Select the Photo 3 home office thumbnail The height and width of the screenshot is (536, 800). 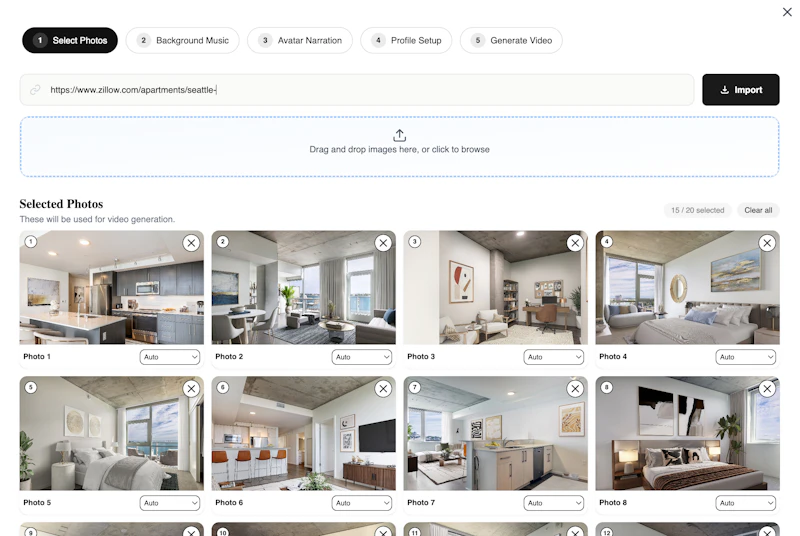tap(495, 288)
